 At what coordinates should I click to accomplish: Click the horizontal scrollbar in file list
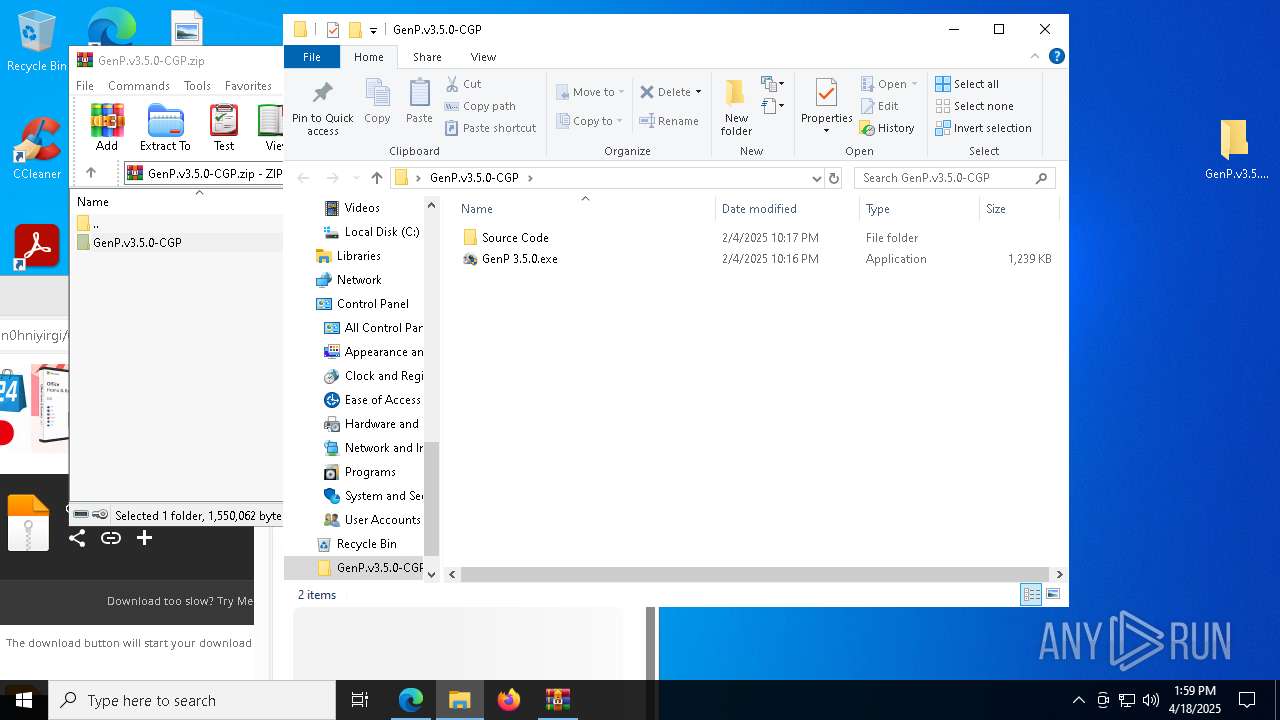click(x=756, y=575)
